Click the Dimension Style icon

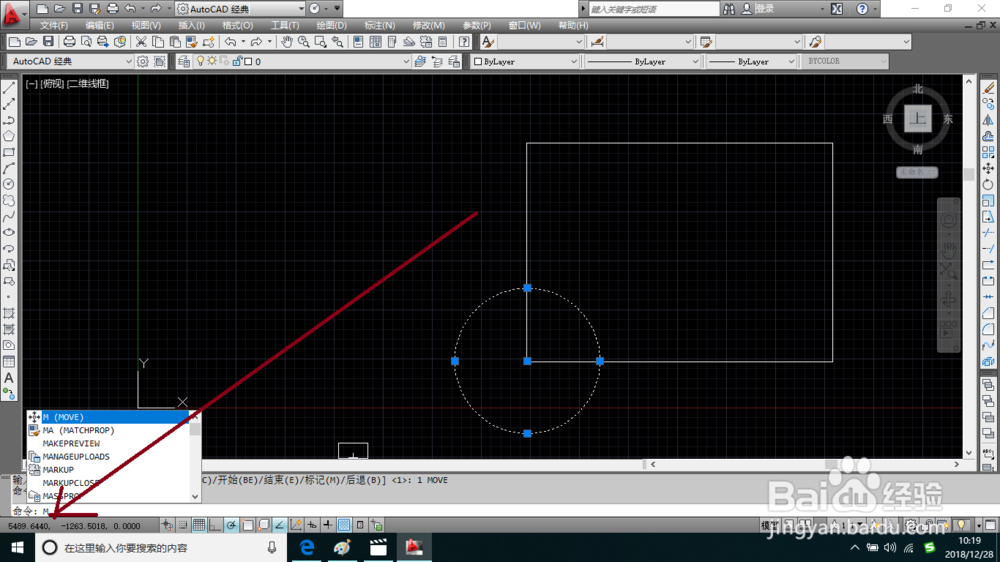pos(597,42)
